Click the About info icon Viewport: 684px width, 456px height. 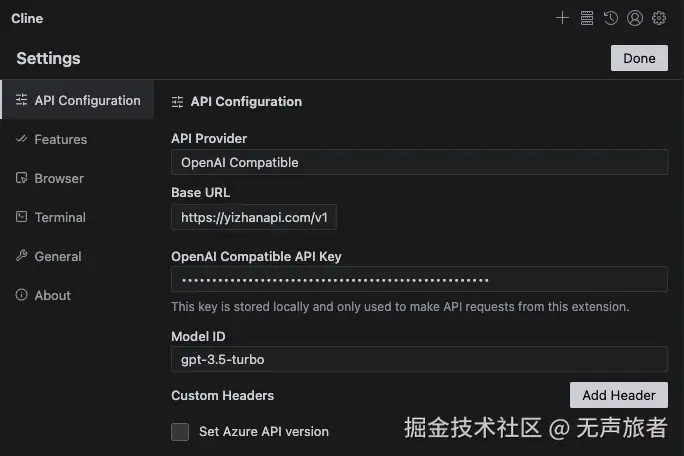pyautogui.click(x=22, y=295)
